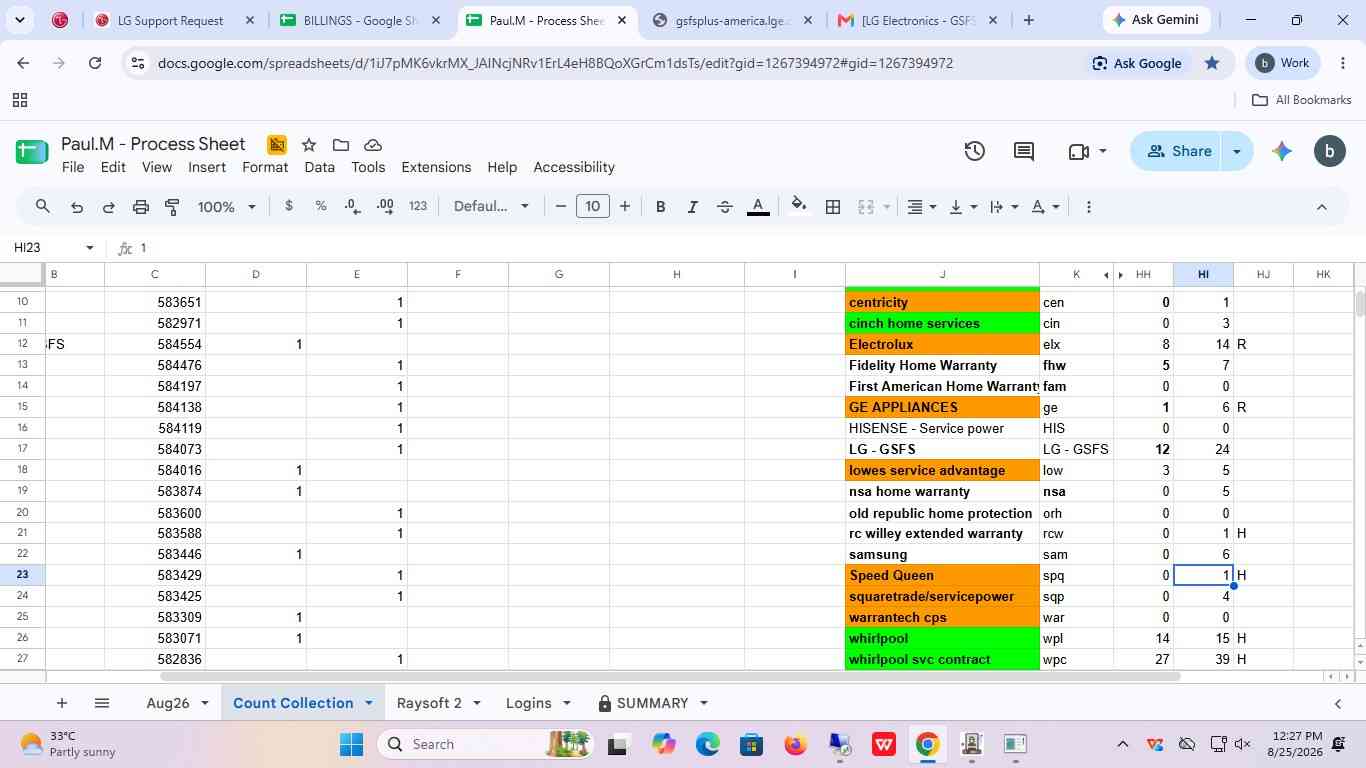Switch to the Rayscoft 2 sheet tab
1366x768 pixels.
click(429, 703)
